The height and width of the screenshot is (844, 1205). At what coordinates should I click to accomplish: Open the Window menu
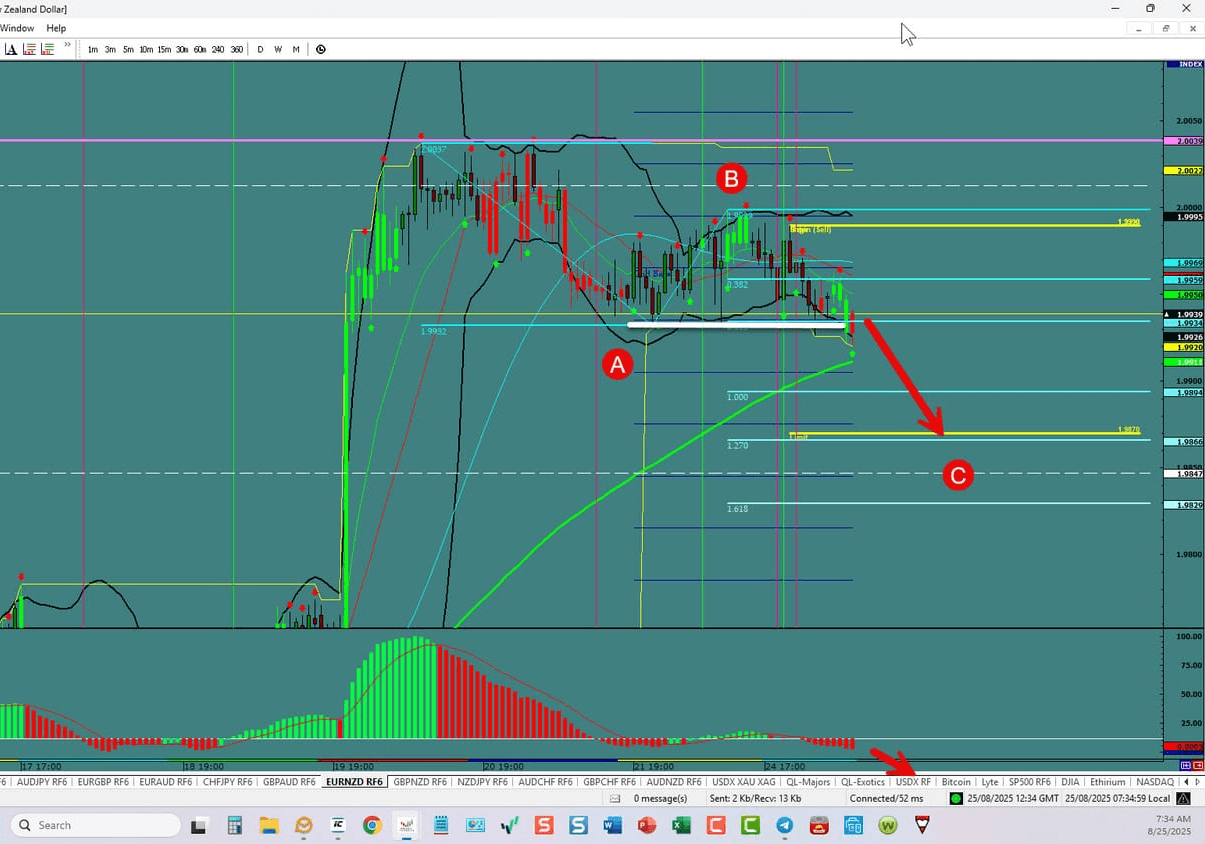[x=17, y=28]
